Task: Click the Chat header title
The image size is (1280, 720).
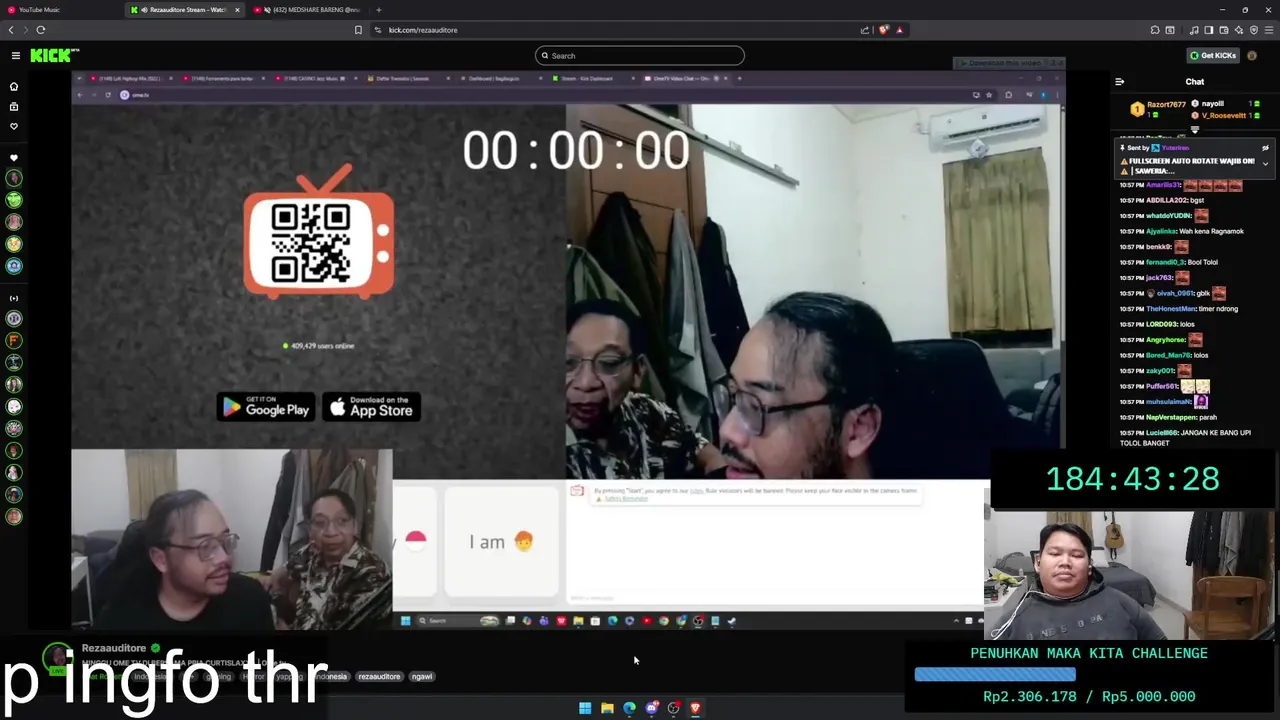Action: tap(1195, 82)
